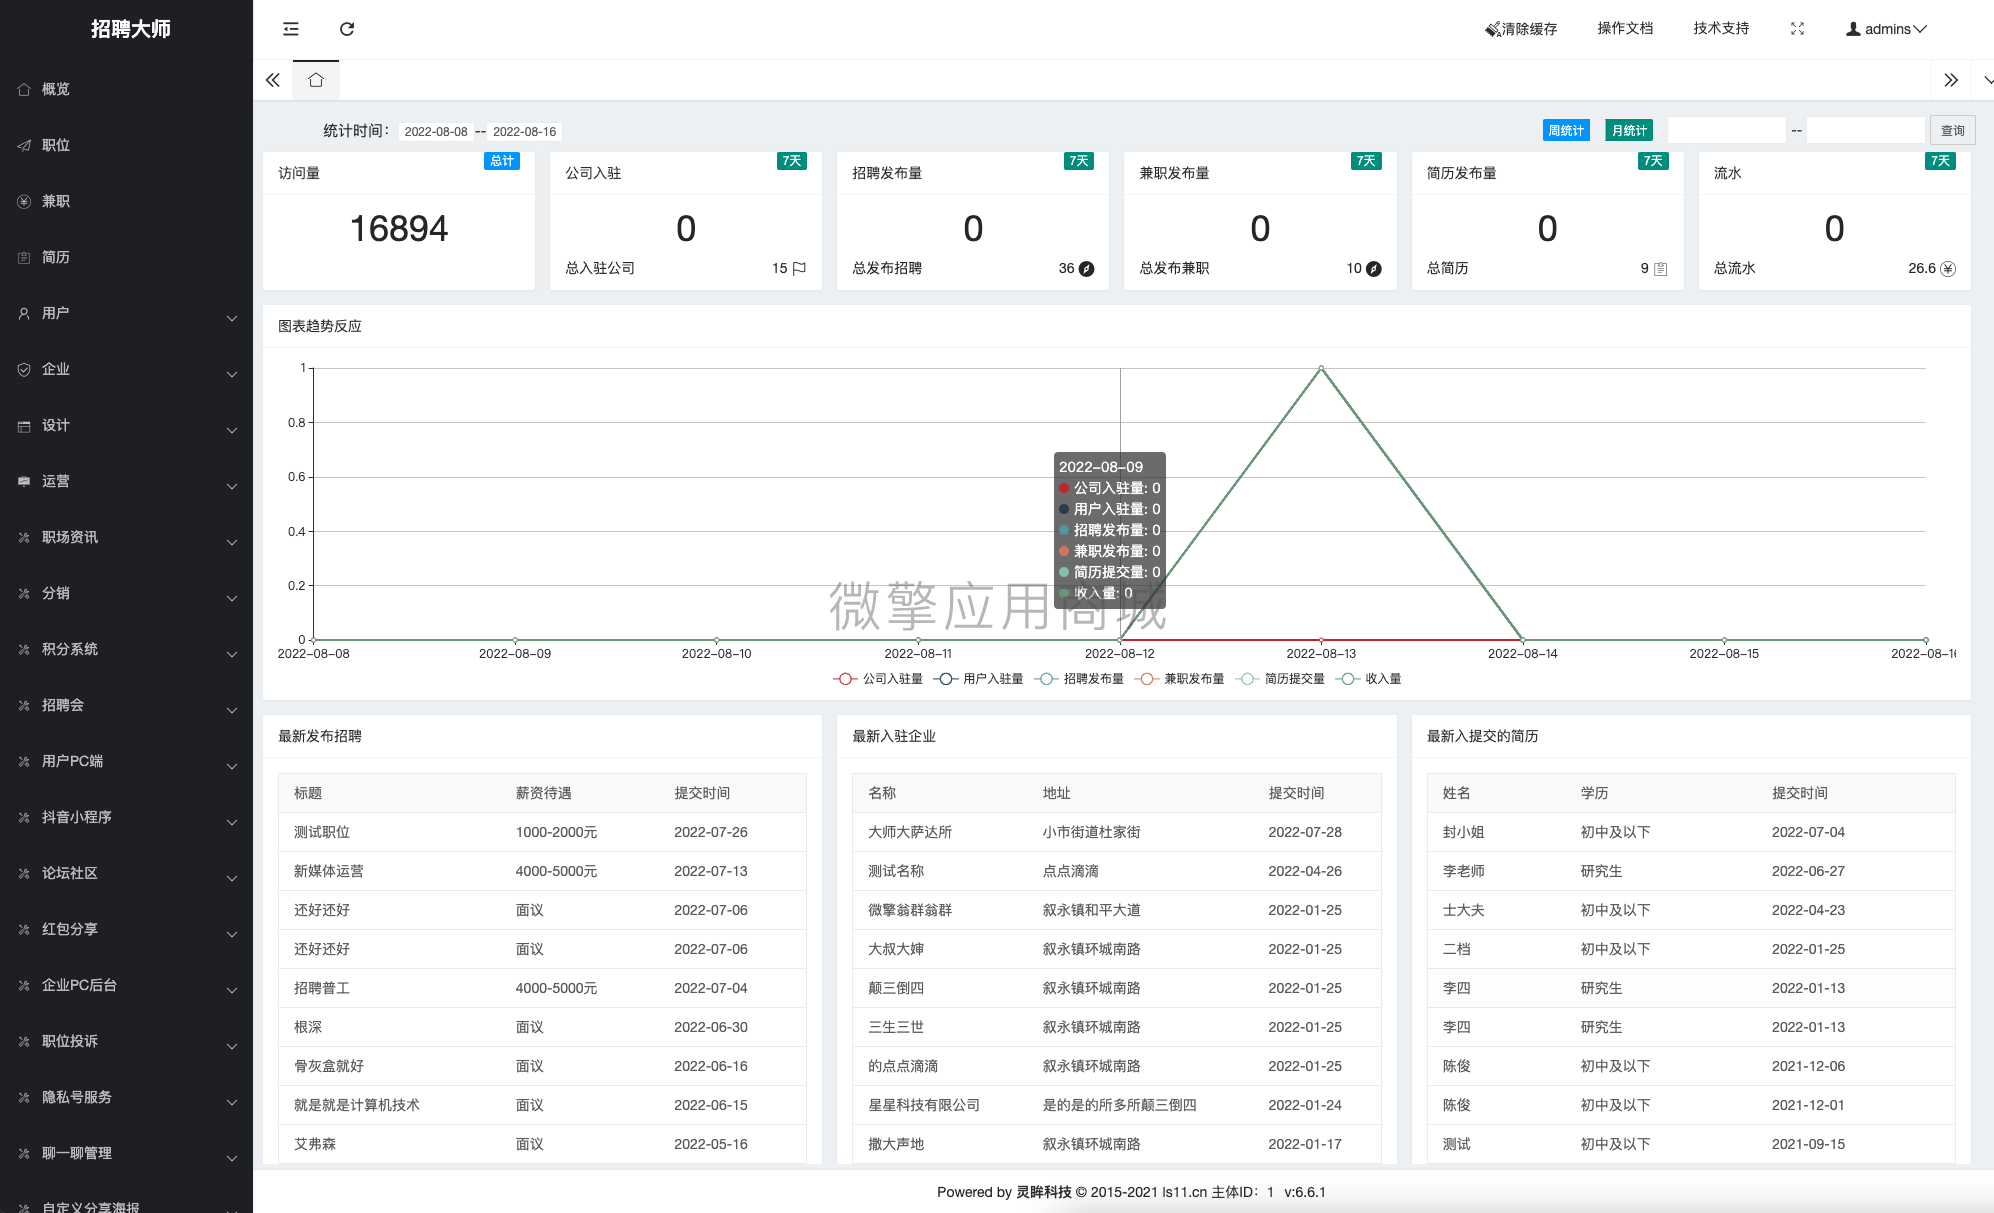Image resolution: width=1994 pixels, height=1213 pixels.
Task: Click the 灵眸科技 footer link
Action: coord(1044,1192)
